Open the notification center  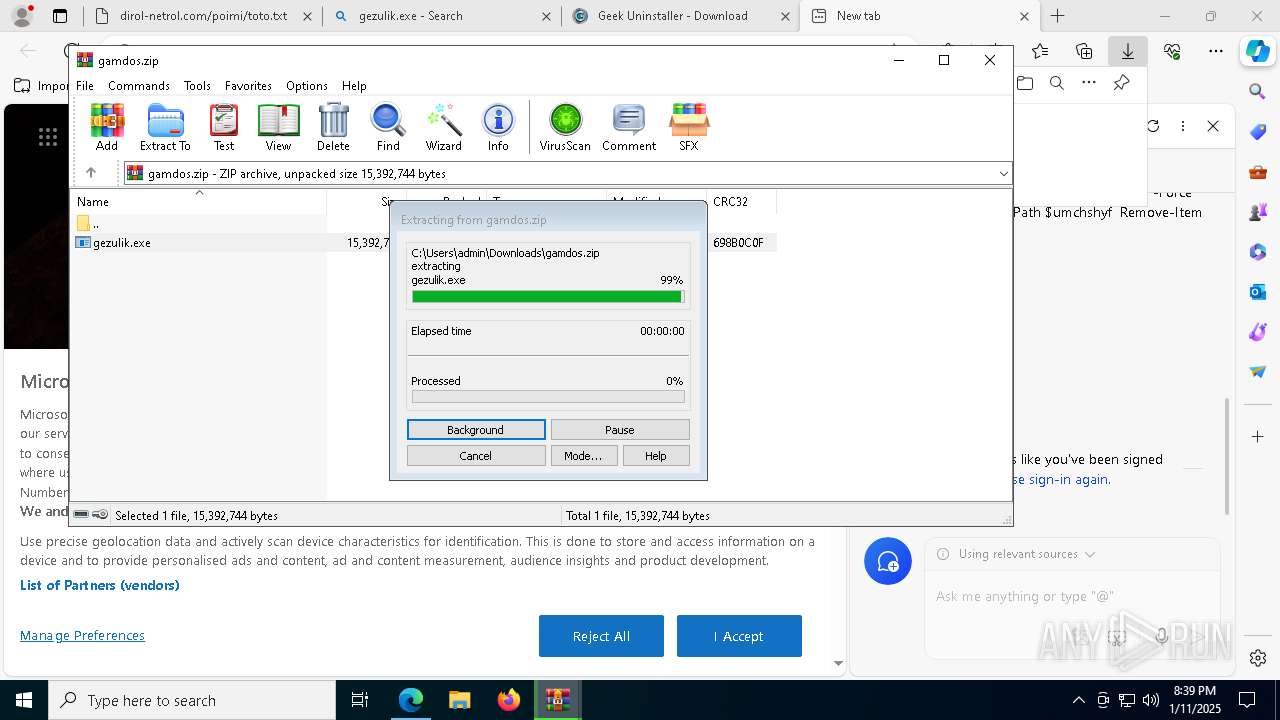coord(1247,700)
